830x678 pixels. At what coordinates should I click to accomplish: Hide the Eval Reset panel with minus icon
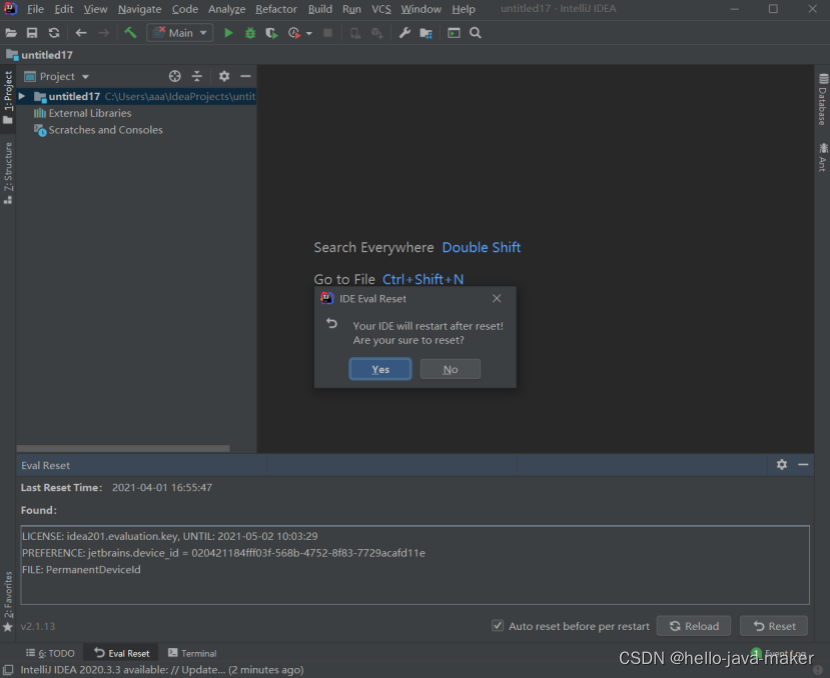(x=803, y=465)
